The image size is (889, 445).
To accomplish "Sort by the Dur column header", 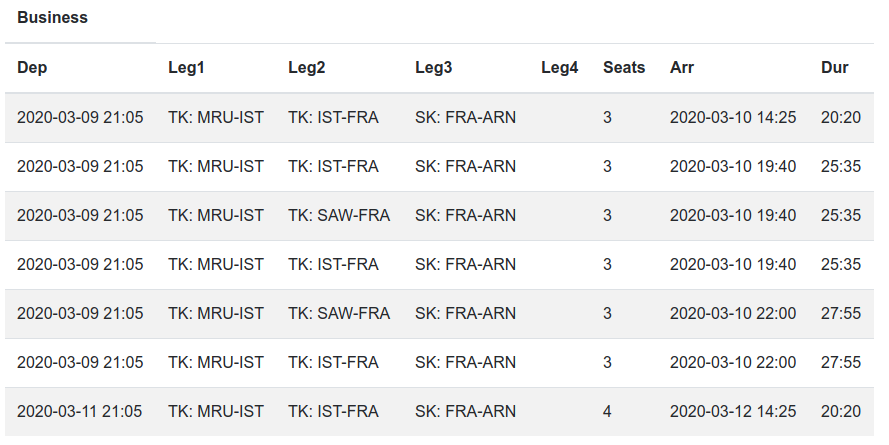I will pyautogui.click(x=834, y=68).
